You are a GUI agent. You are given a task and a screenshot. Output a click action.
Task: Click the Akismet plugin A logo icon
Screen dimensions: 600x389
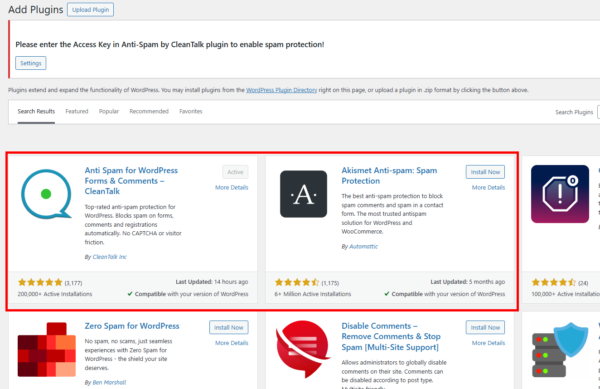303,194
